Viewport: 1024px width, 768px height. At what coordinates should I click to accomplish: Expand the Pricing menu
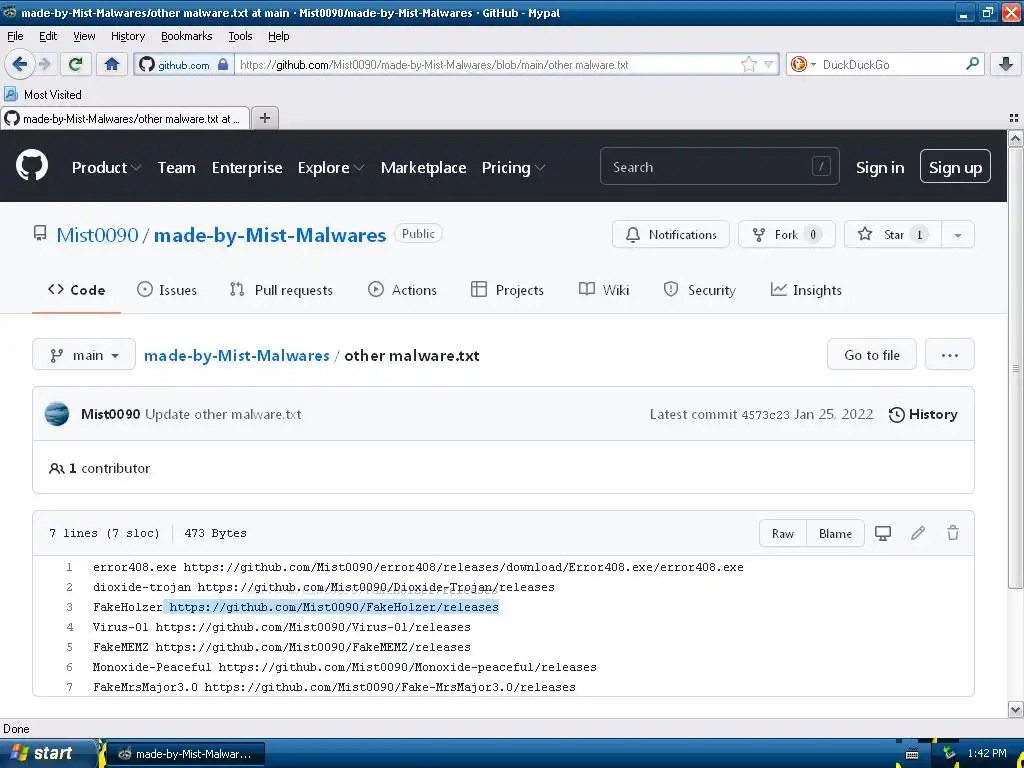[513, 168]
